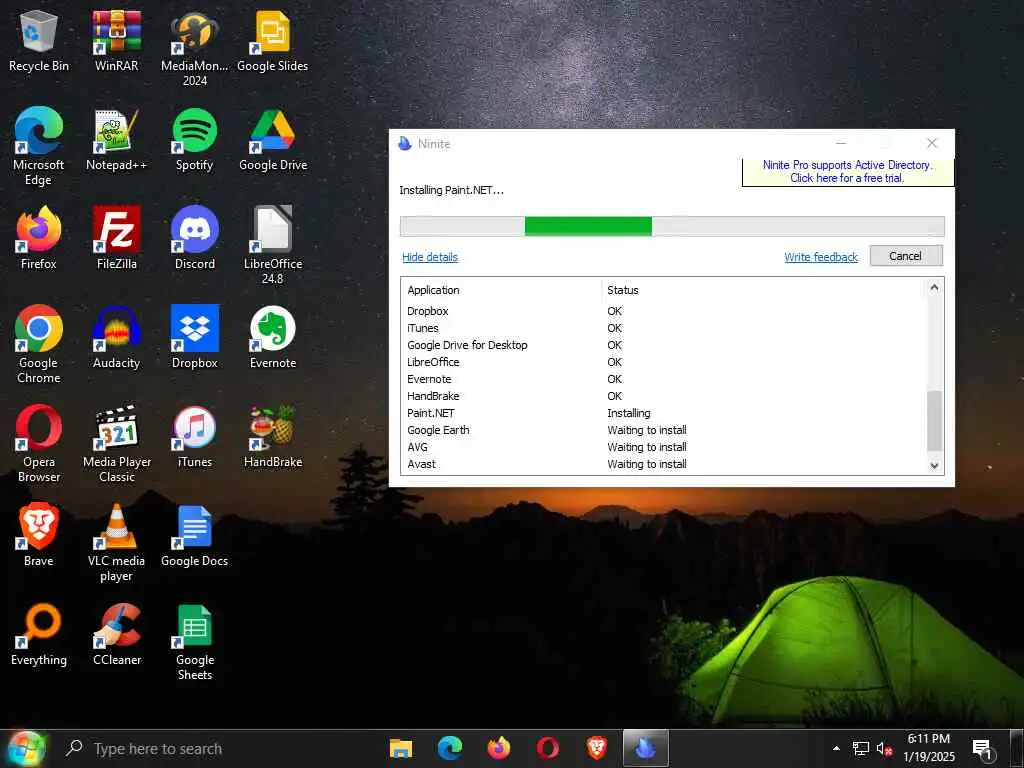Screen dimensions: 1024x768
Task: Open the notification center icon
Action: [x=984, y=749]
